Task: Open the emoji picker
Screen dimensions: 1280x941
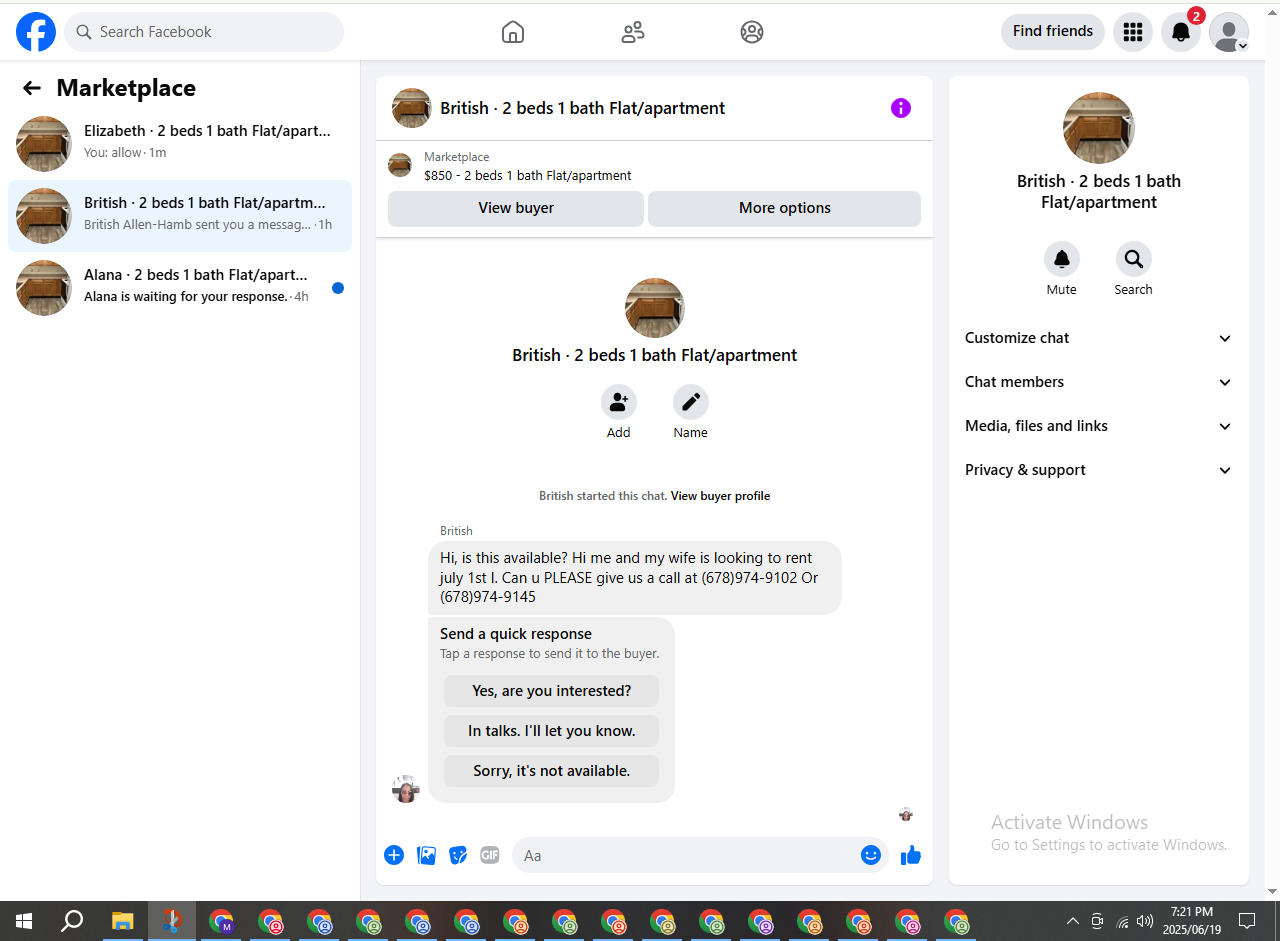Action: click(x=871, y=855)
